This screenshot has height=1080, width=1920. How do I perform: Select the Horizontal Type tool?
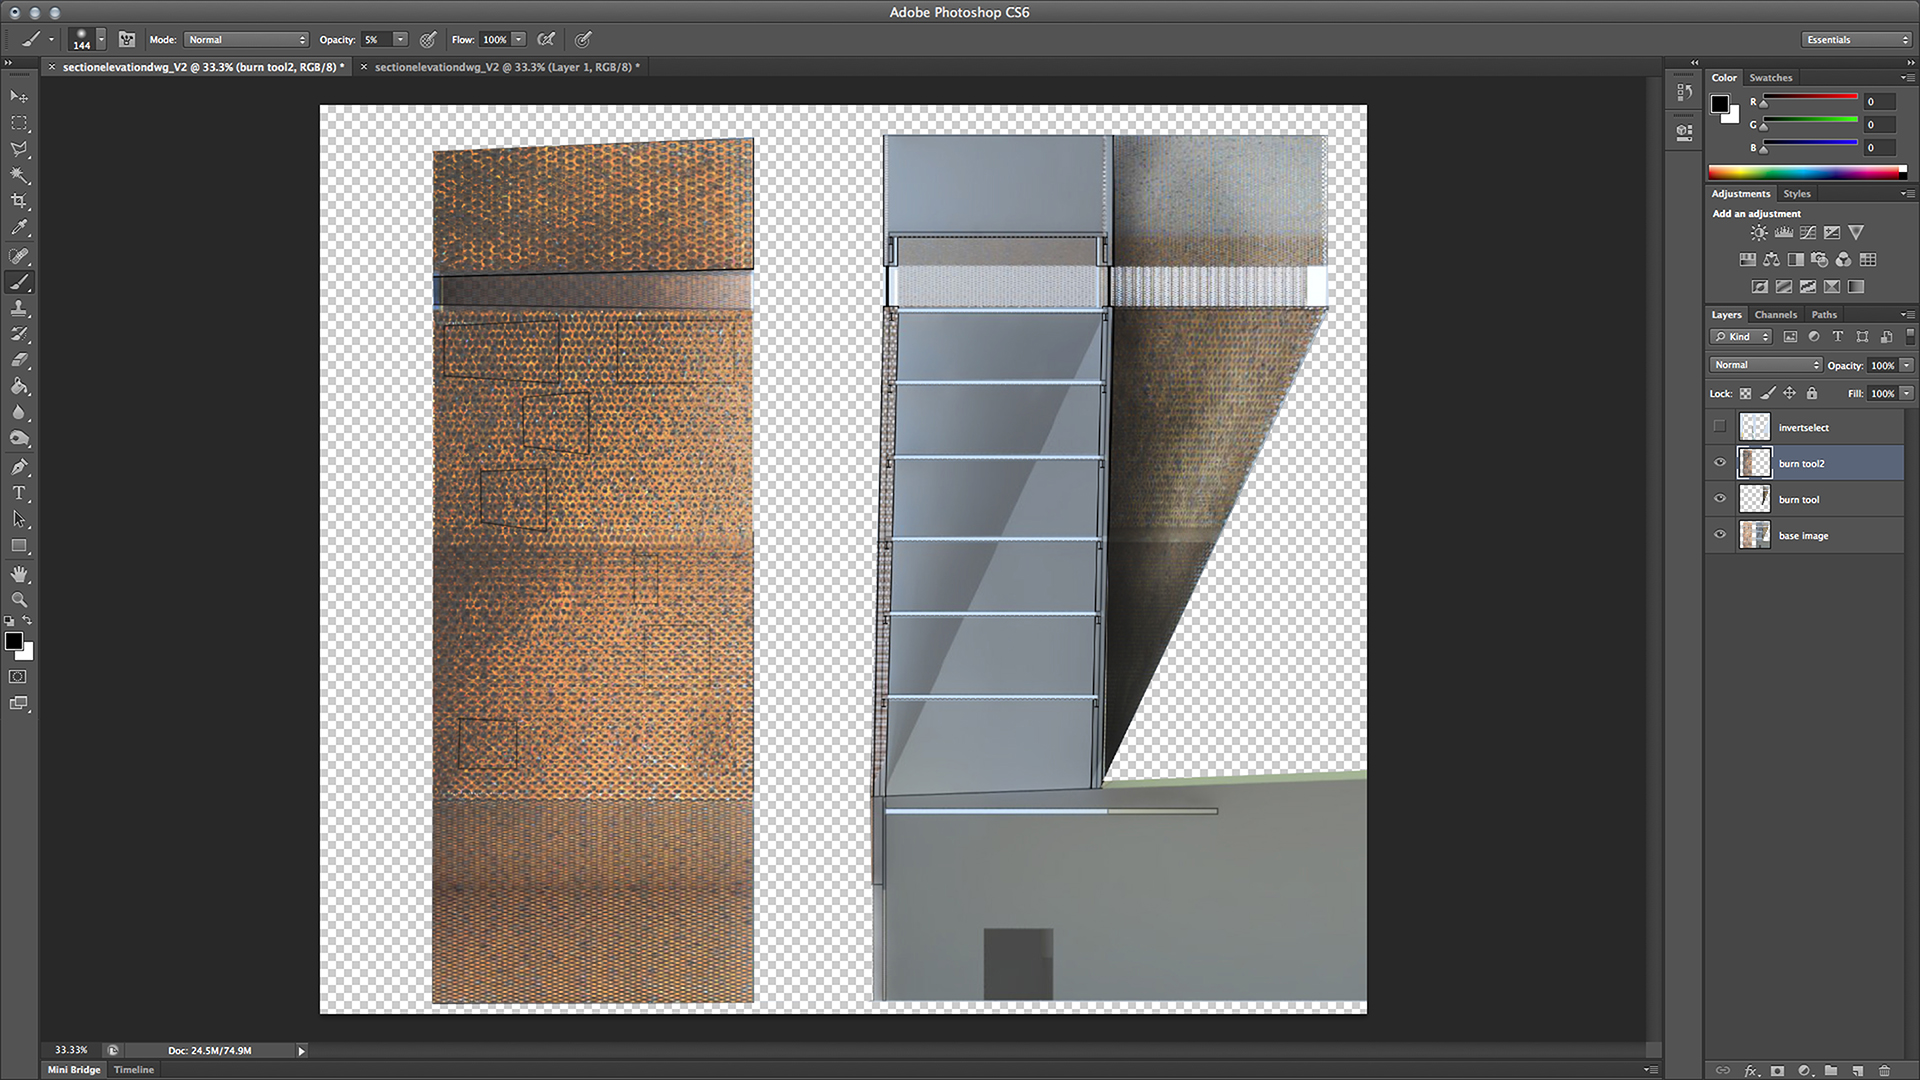tap(19, 493)
